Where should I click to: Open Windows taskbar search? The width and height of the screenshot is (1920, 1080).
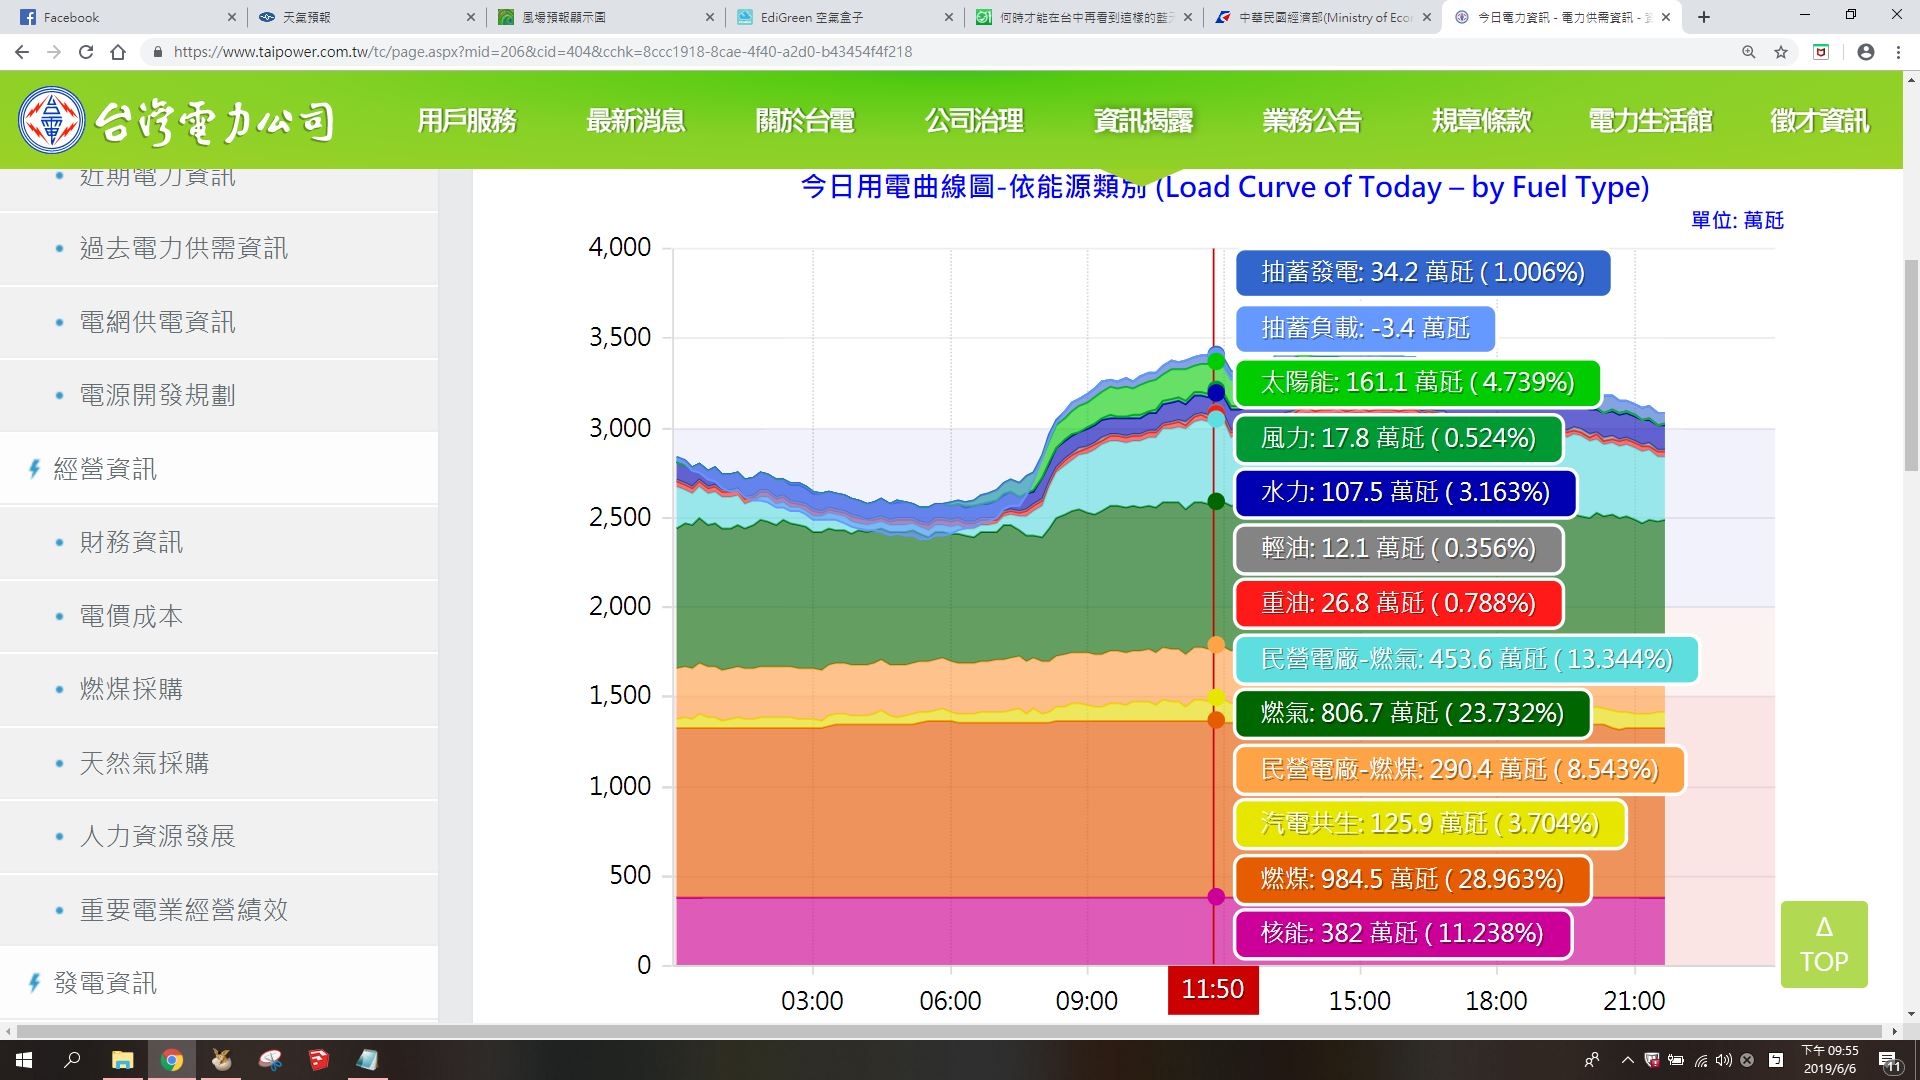[x=72, y=1060]
